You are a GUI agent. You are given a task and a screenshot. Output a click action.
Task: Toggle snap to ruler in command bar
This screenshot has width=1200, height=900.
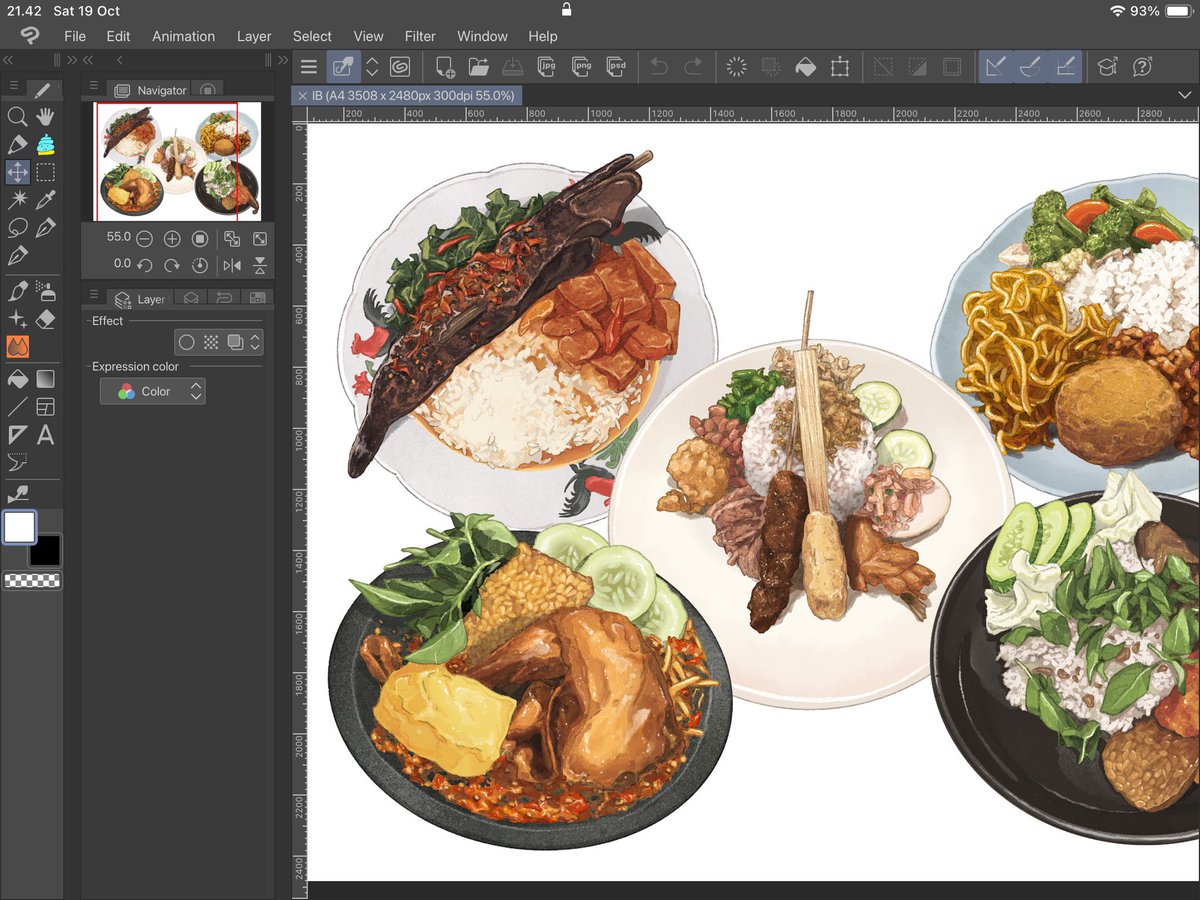pyautogui.click(x=994, y=67)
